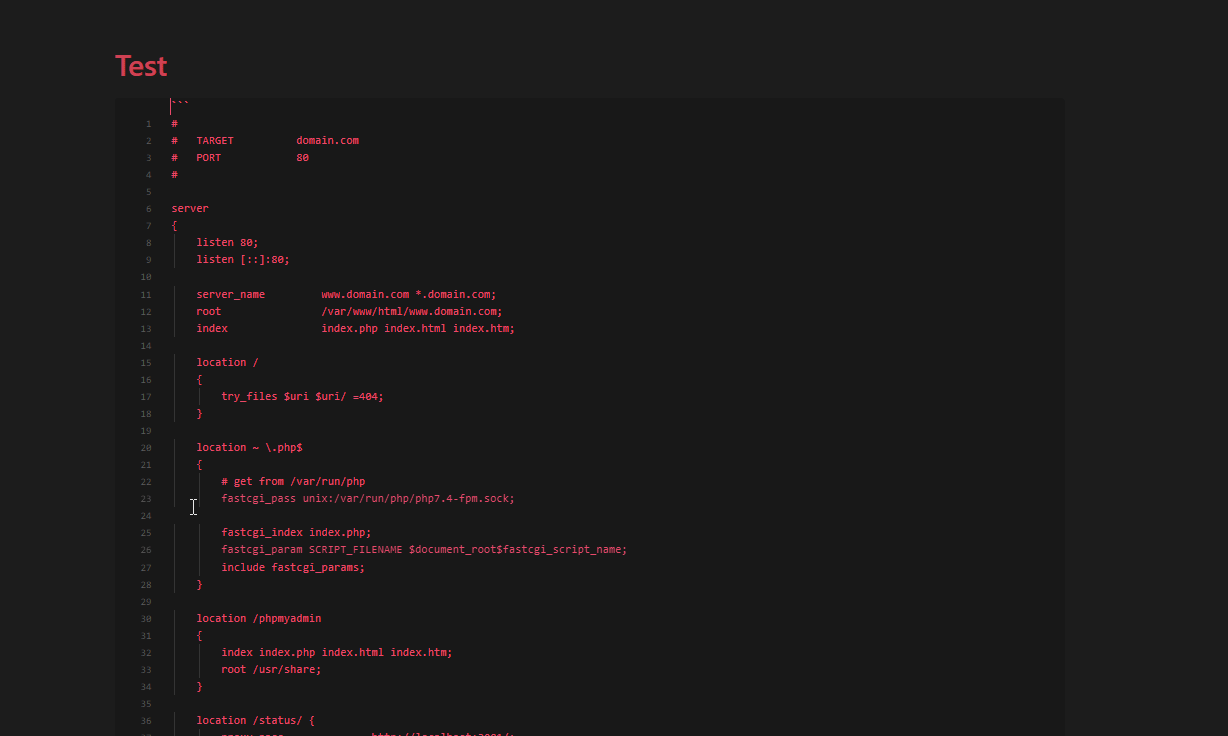1228x736 pixels.
Task: Select the TARGET domain.com comment line
Action: pos(267,140)
